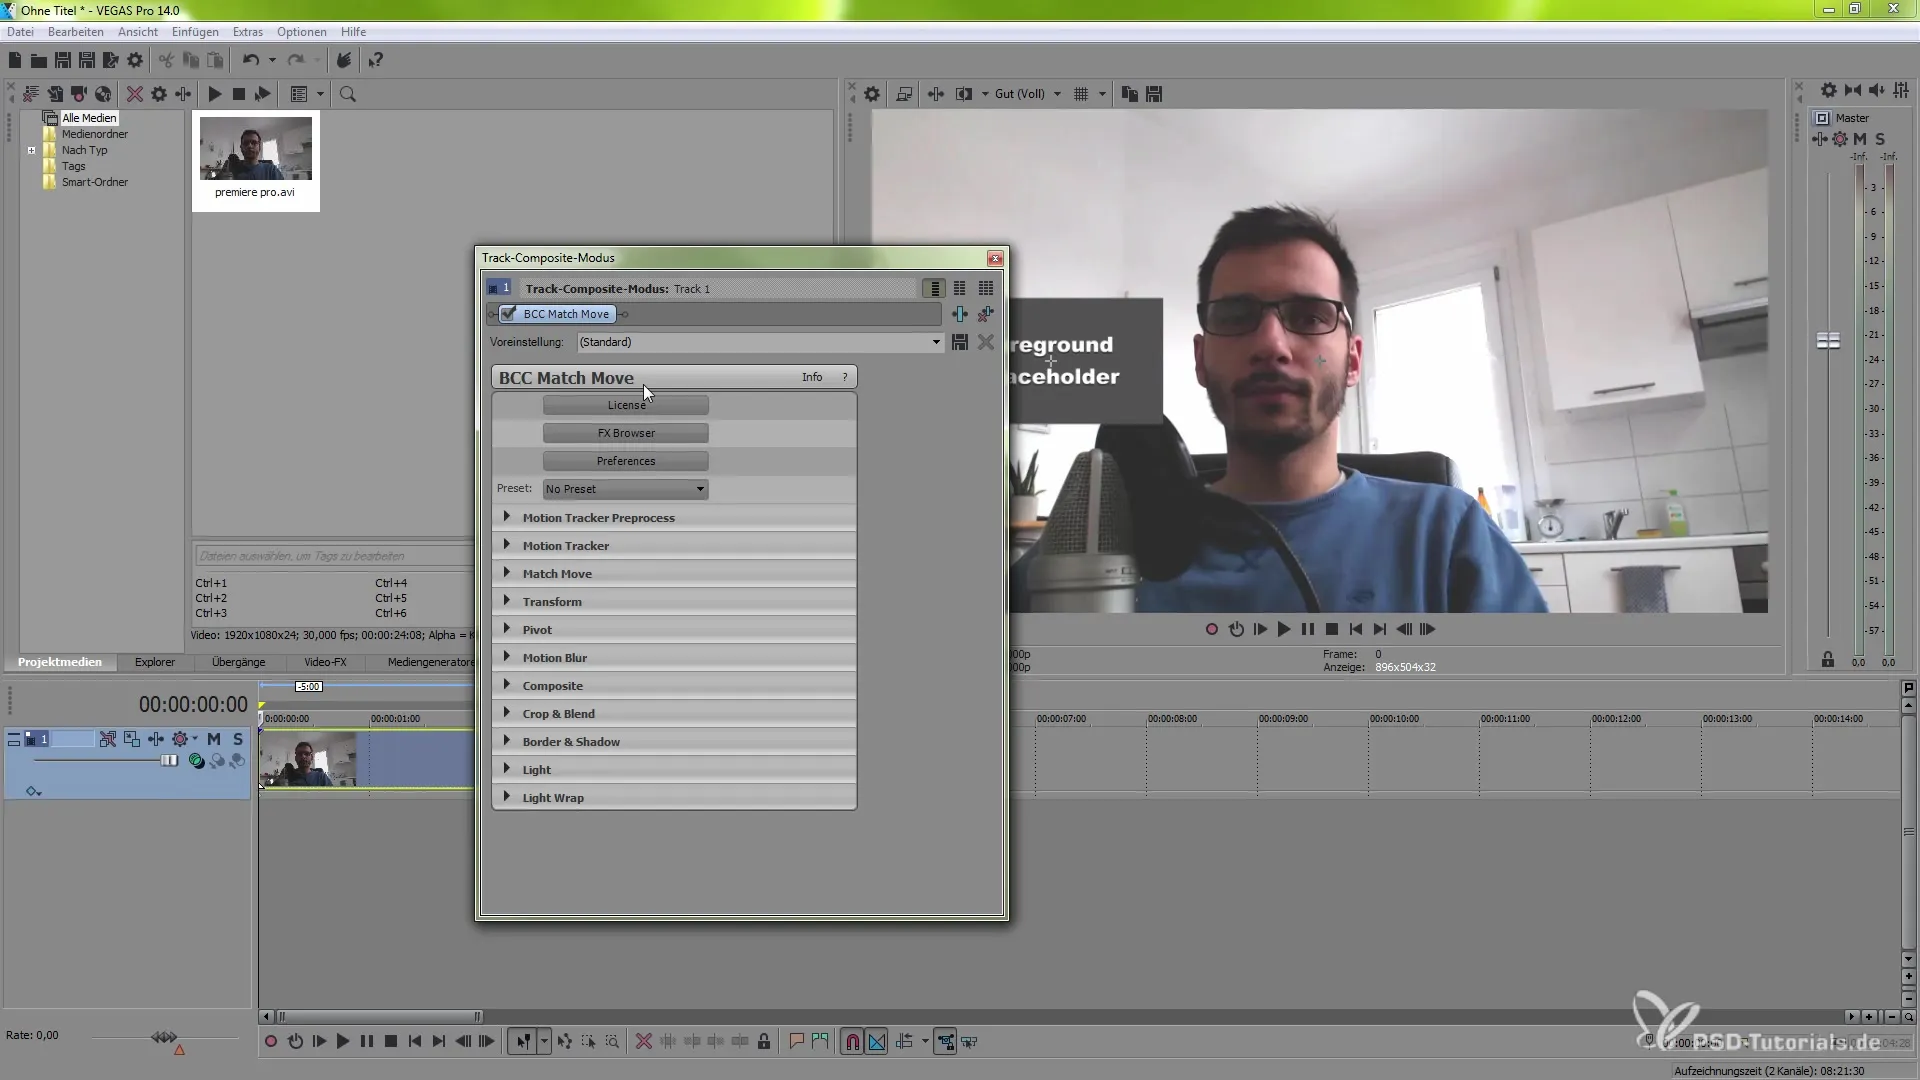Image resolution: width=1920 pixels, height=1080 pixels.
Task: Open project properties gear in main toolbar
Action: pos(135,61)
